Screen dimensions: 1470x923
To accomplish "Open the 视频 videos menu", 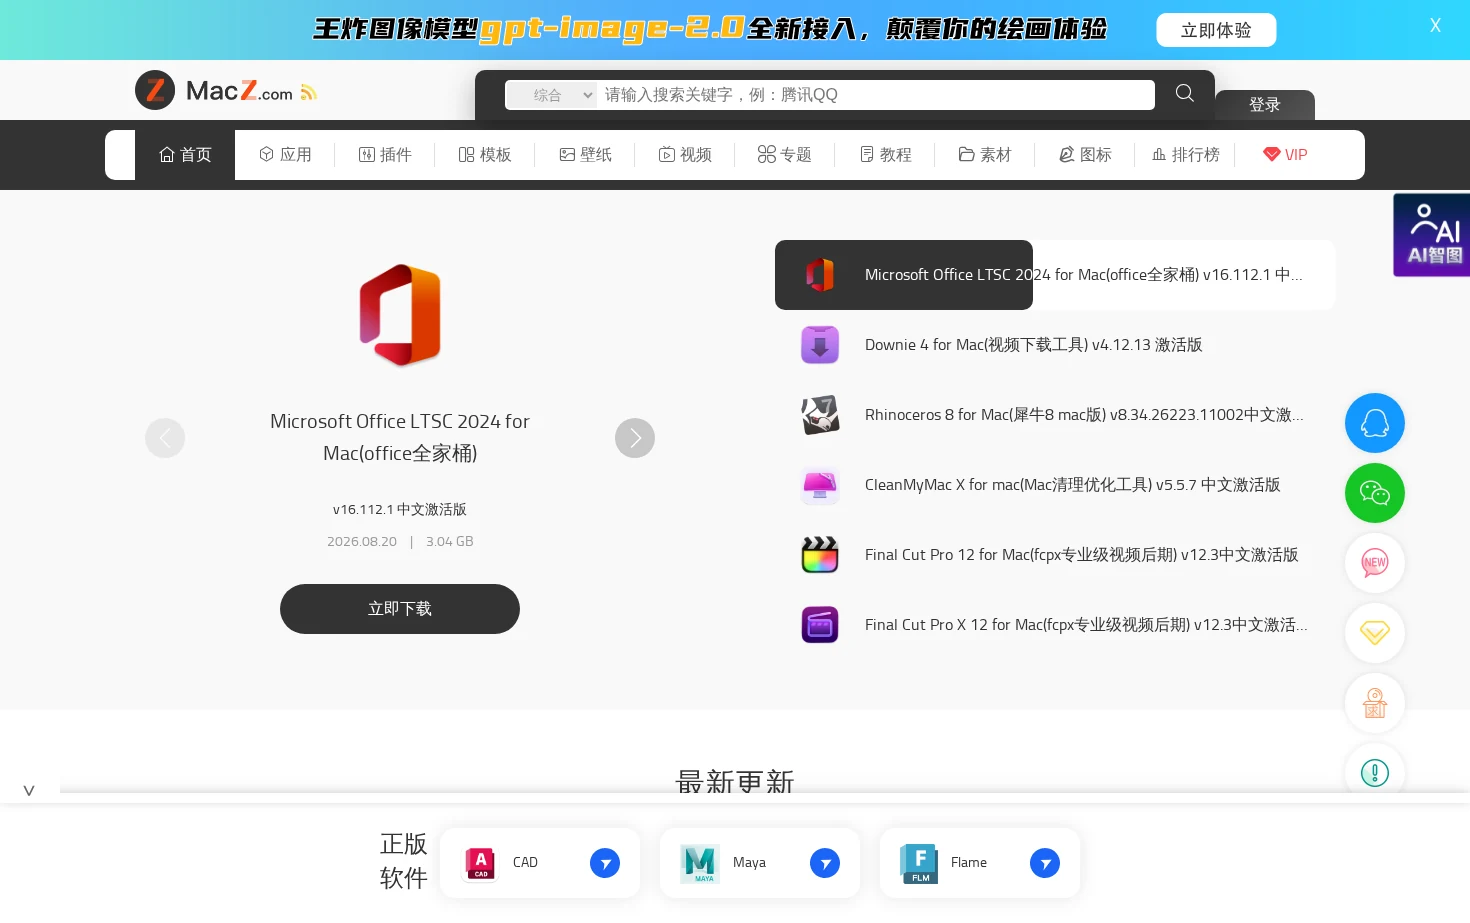I will 685,155.
